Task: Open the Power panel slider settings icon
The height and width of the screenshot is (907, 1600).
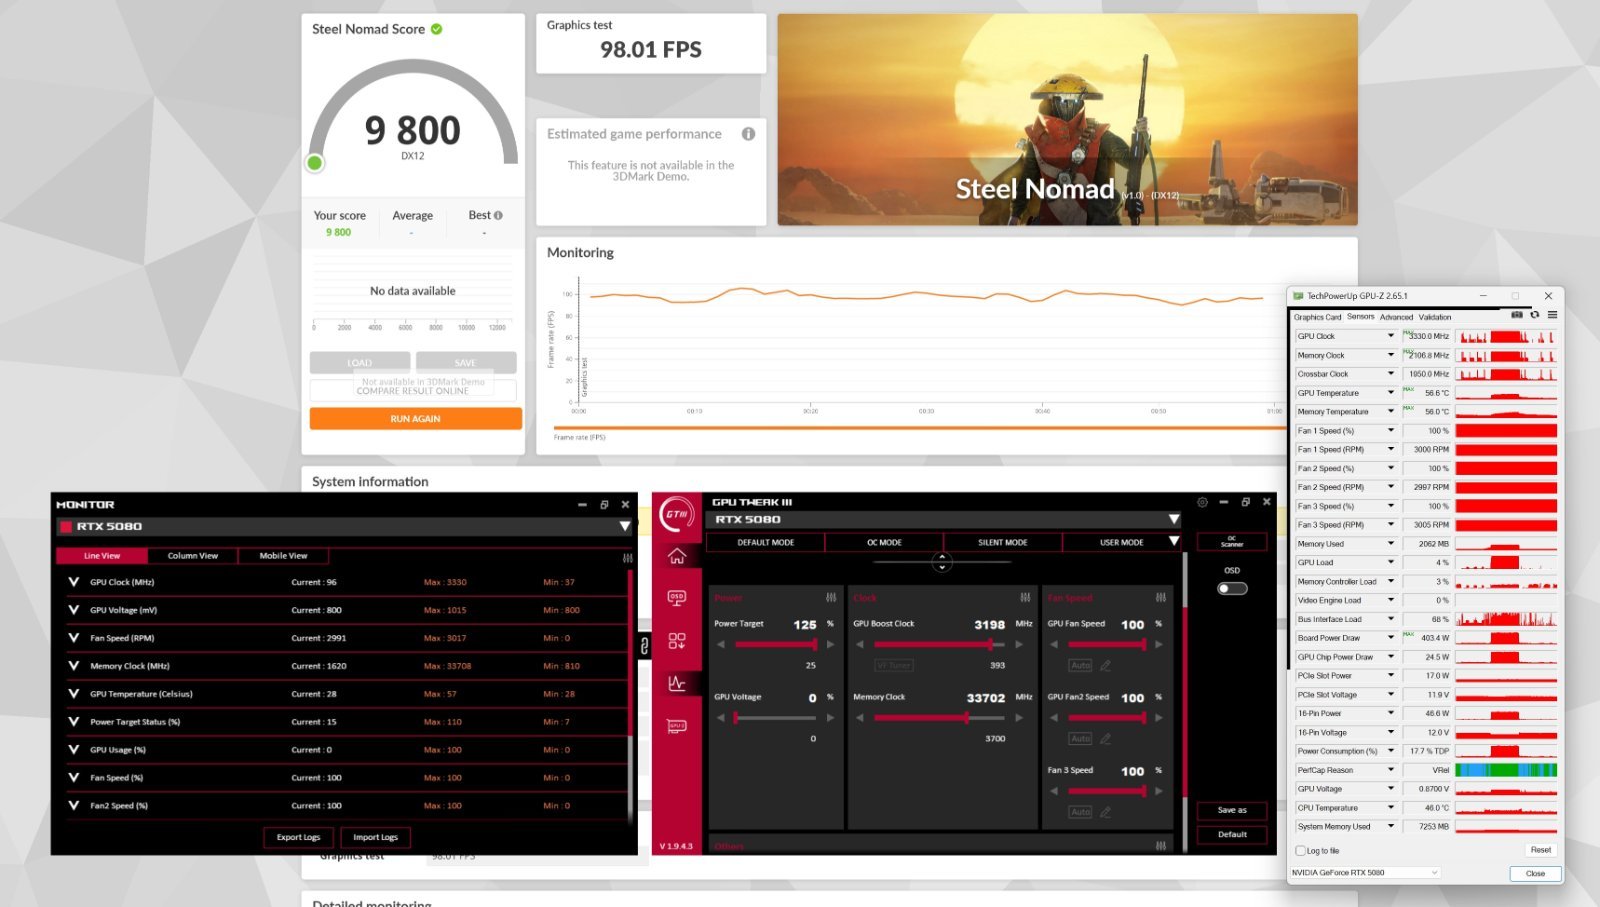Action: [x=831, y=597]
